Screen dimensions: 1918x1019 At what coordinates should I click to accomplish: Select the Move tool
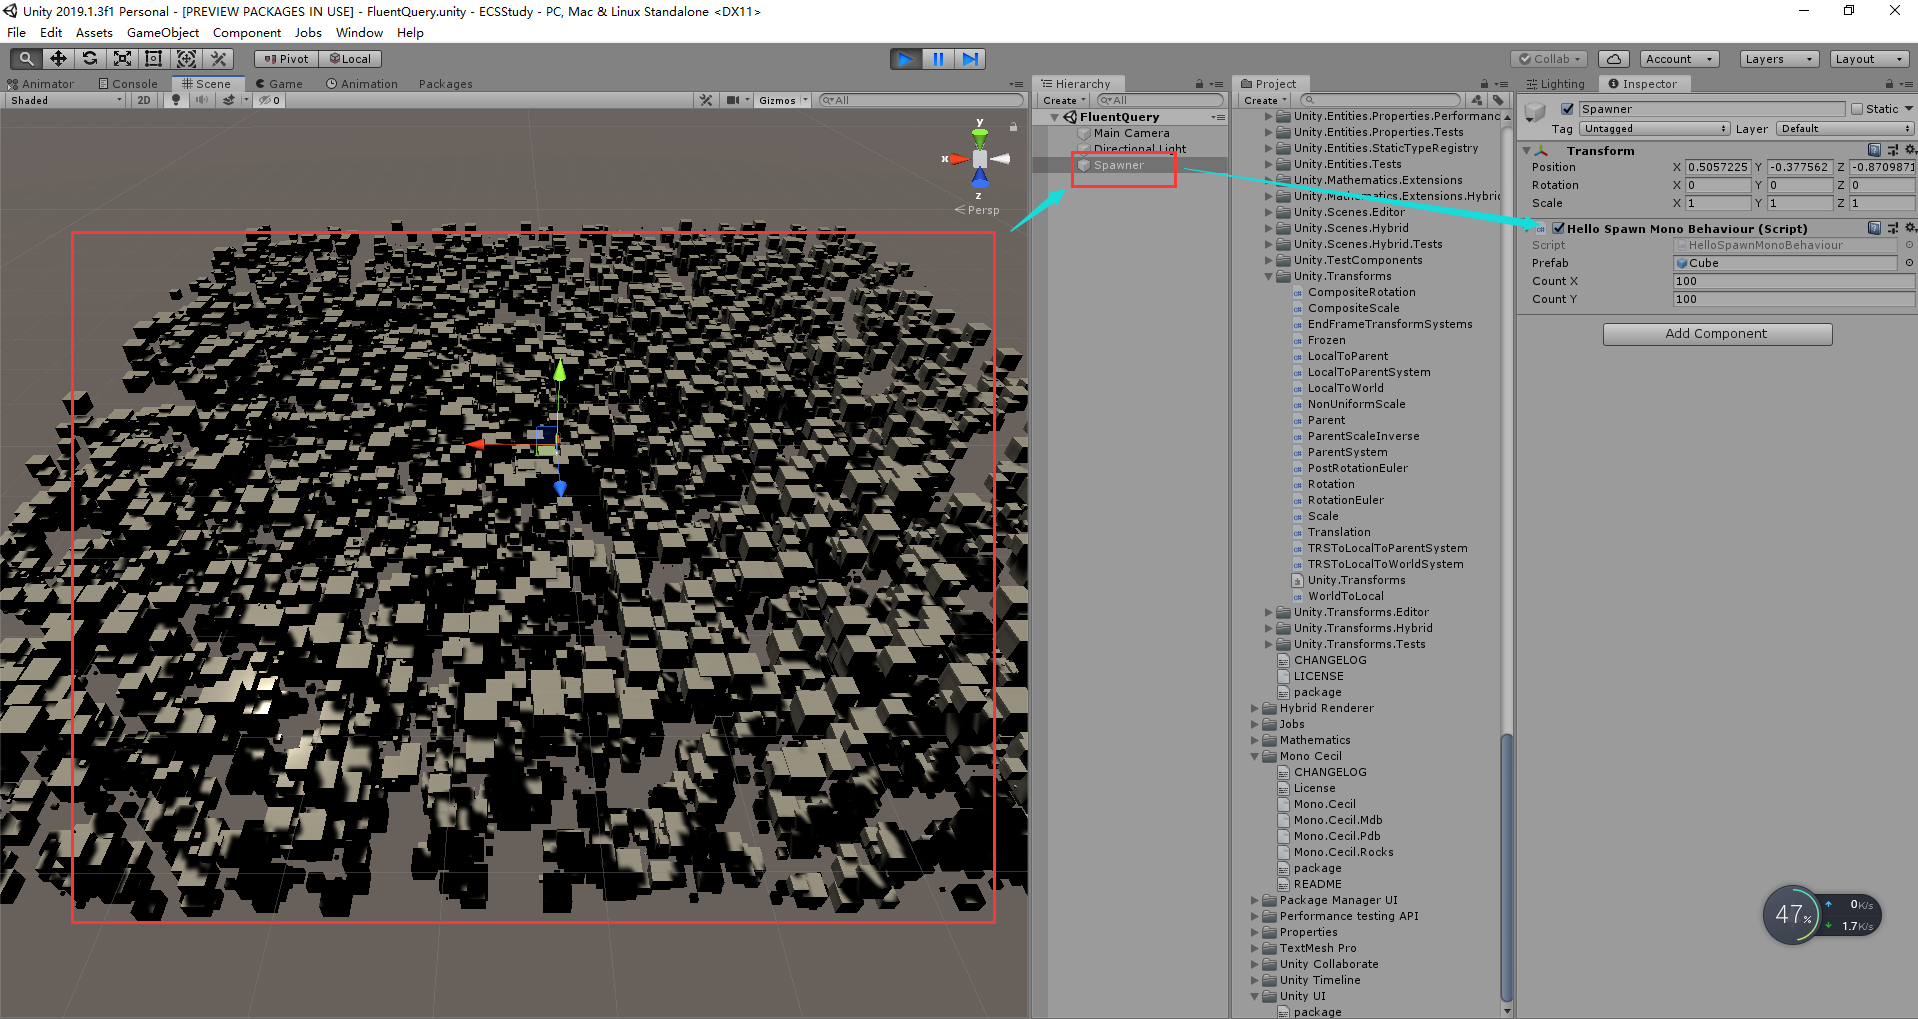pos(58,59)
